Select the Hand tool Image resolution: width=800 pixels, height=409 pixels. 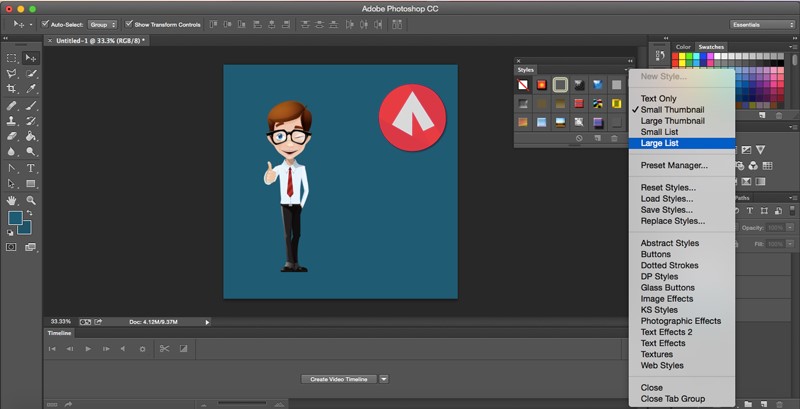(11, 200)
